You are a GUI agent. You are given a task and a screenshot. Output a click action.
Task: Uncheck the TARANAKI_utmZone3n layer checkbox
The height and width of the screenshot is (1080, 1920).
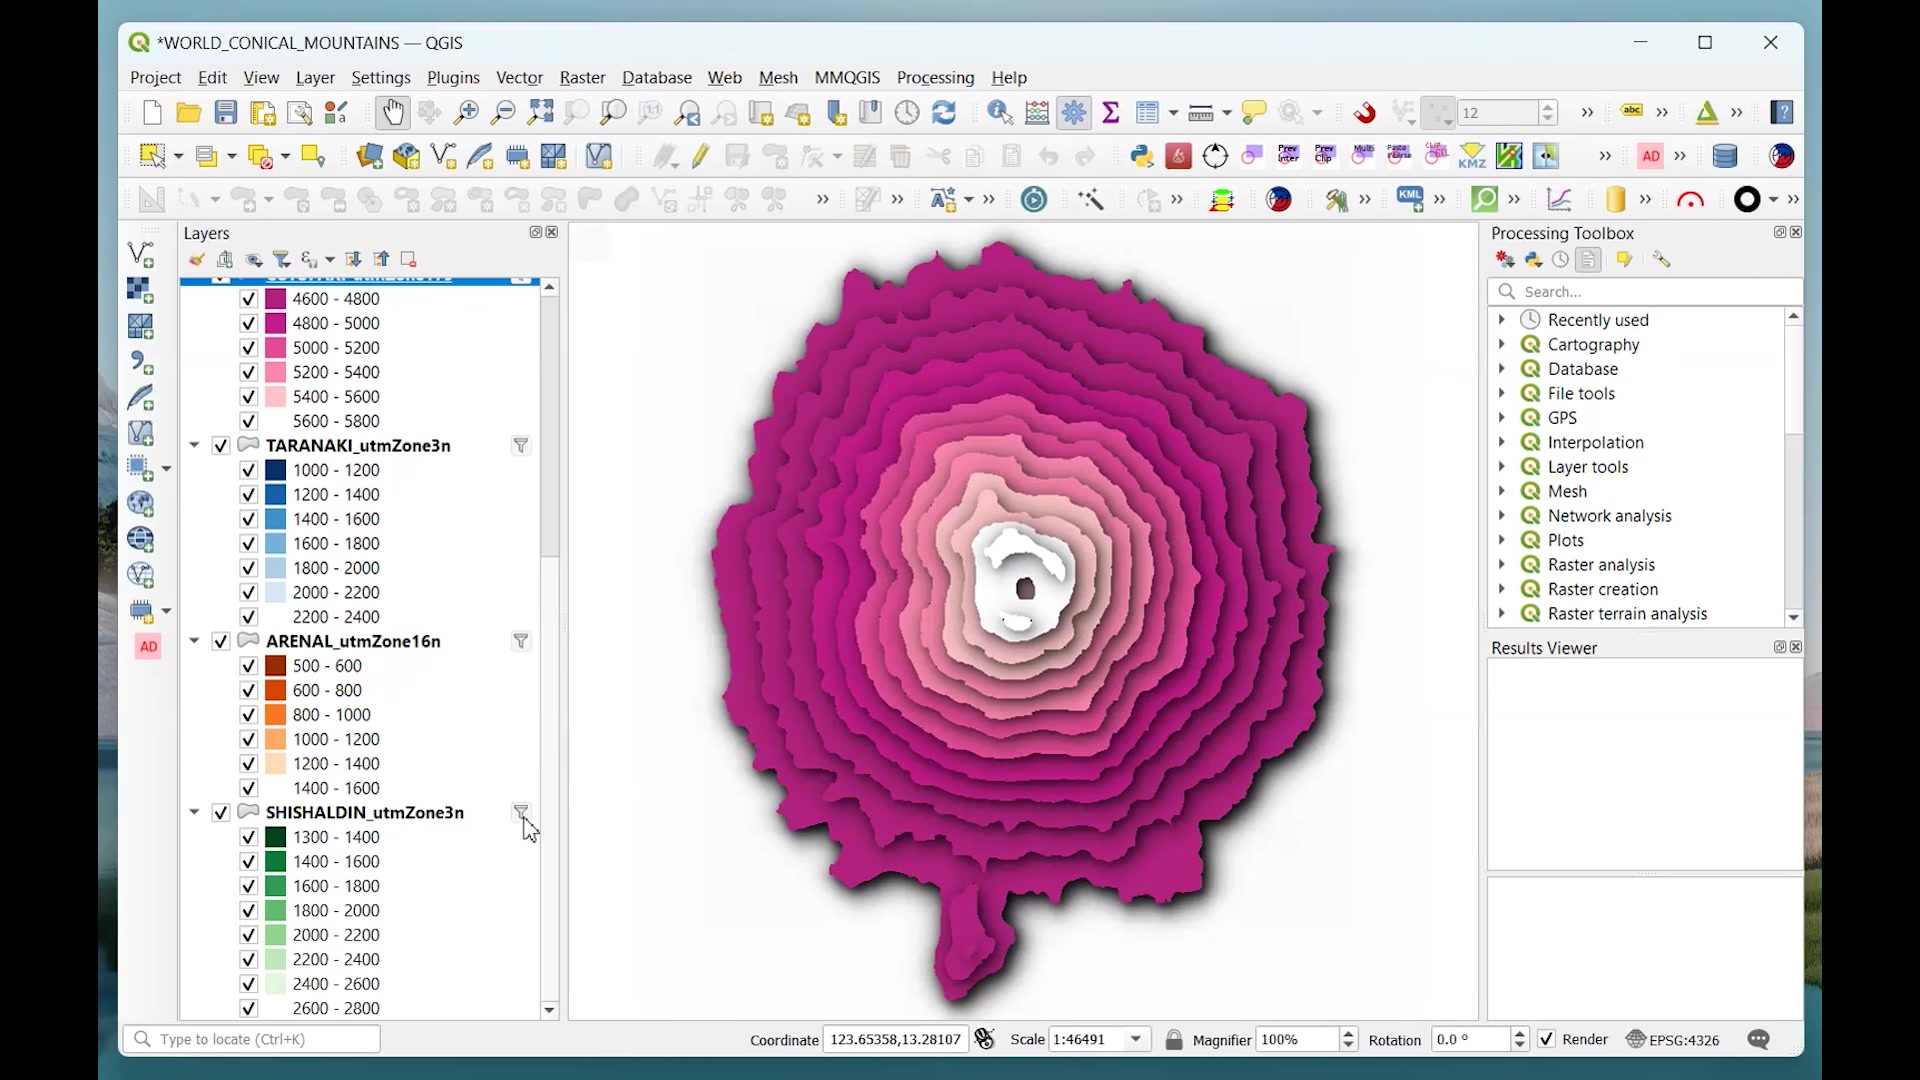pos(221,446)
